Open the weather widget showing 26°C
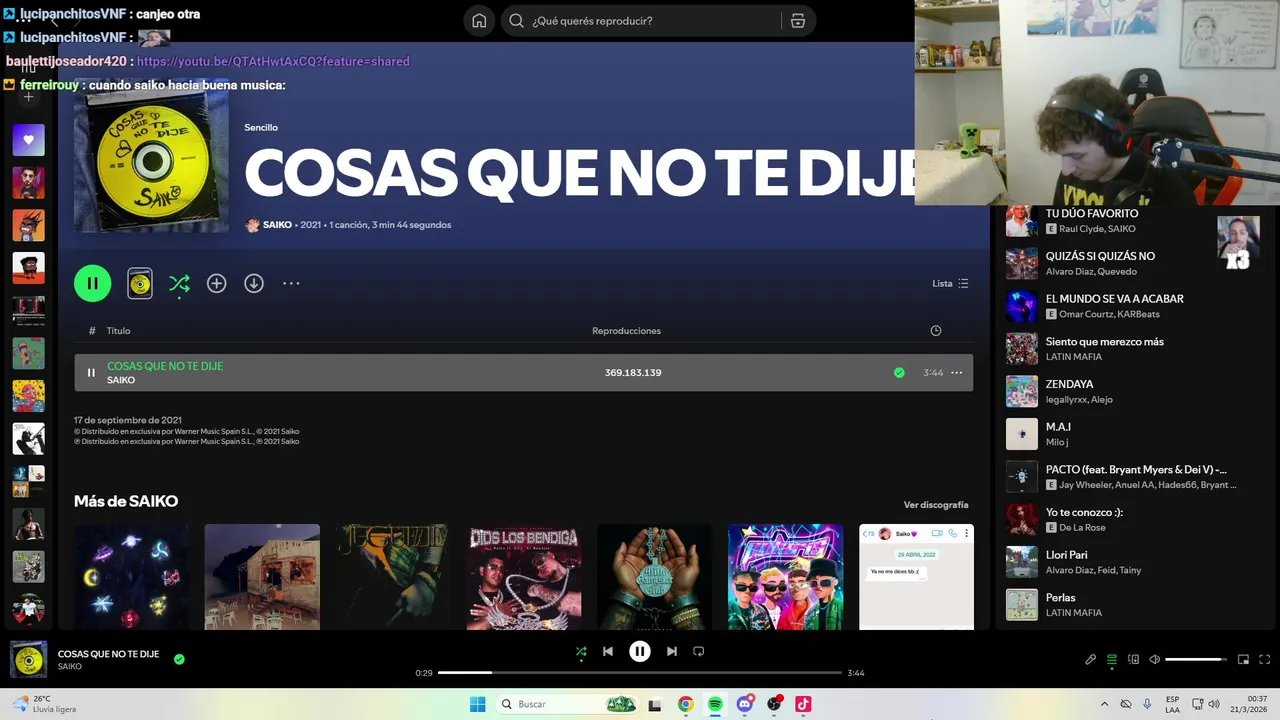 point(44,704)
